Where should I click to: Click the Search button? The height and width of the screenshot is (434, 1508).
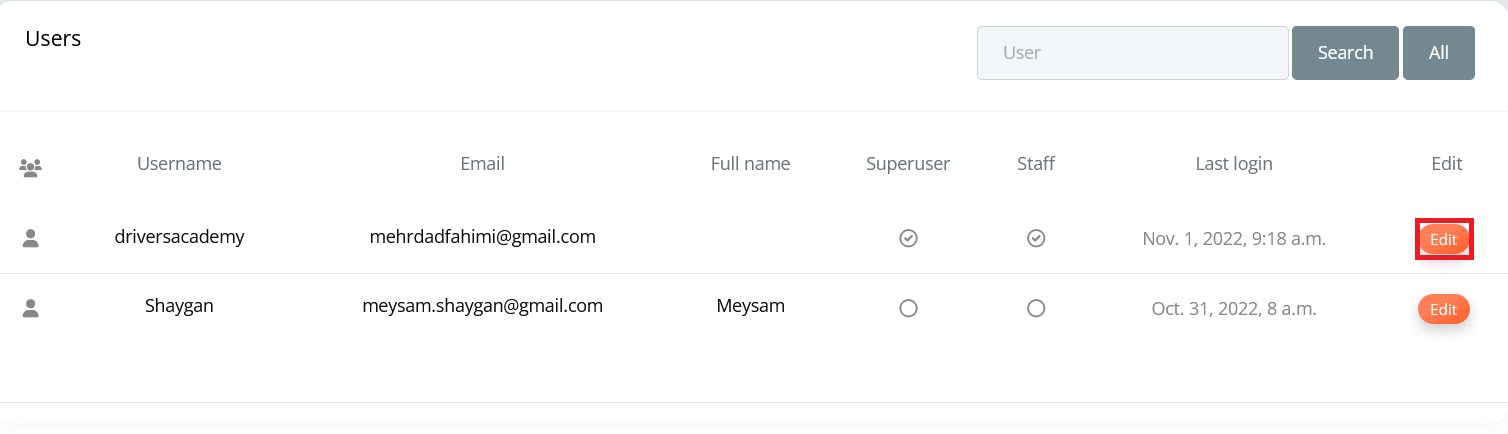click(x=1345, y=53)
